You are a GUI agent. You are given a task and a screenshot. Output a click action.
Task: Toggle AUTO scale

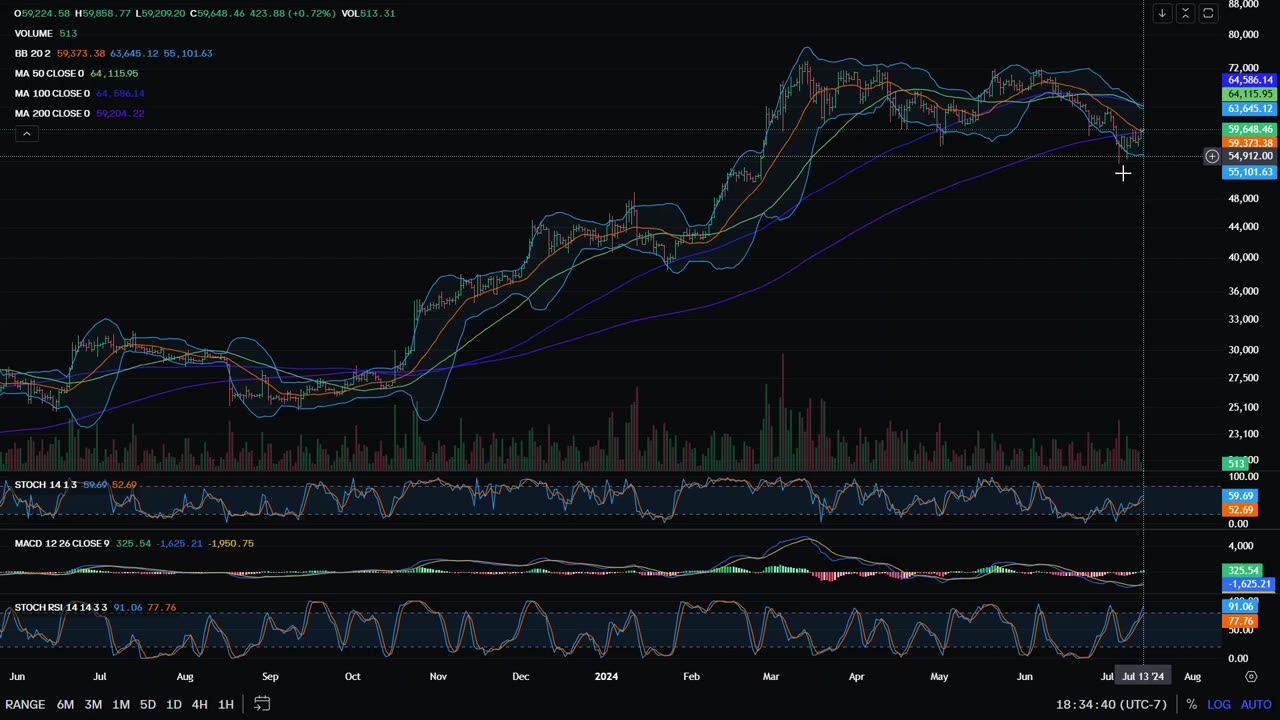(x=1256, y=705)
